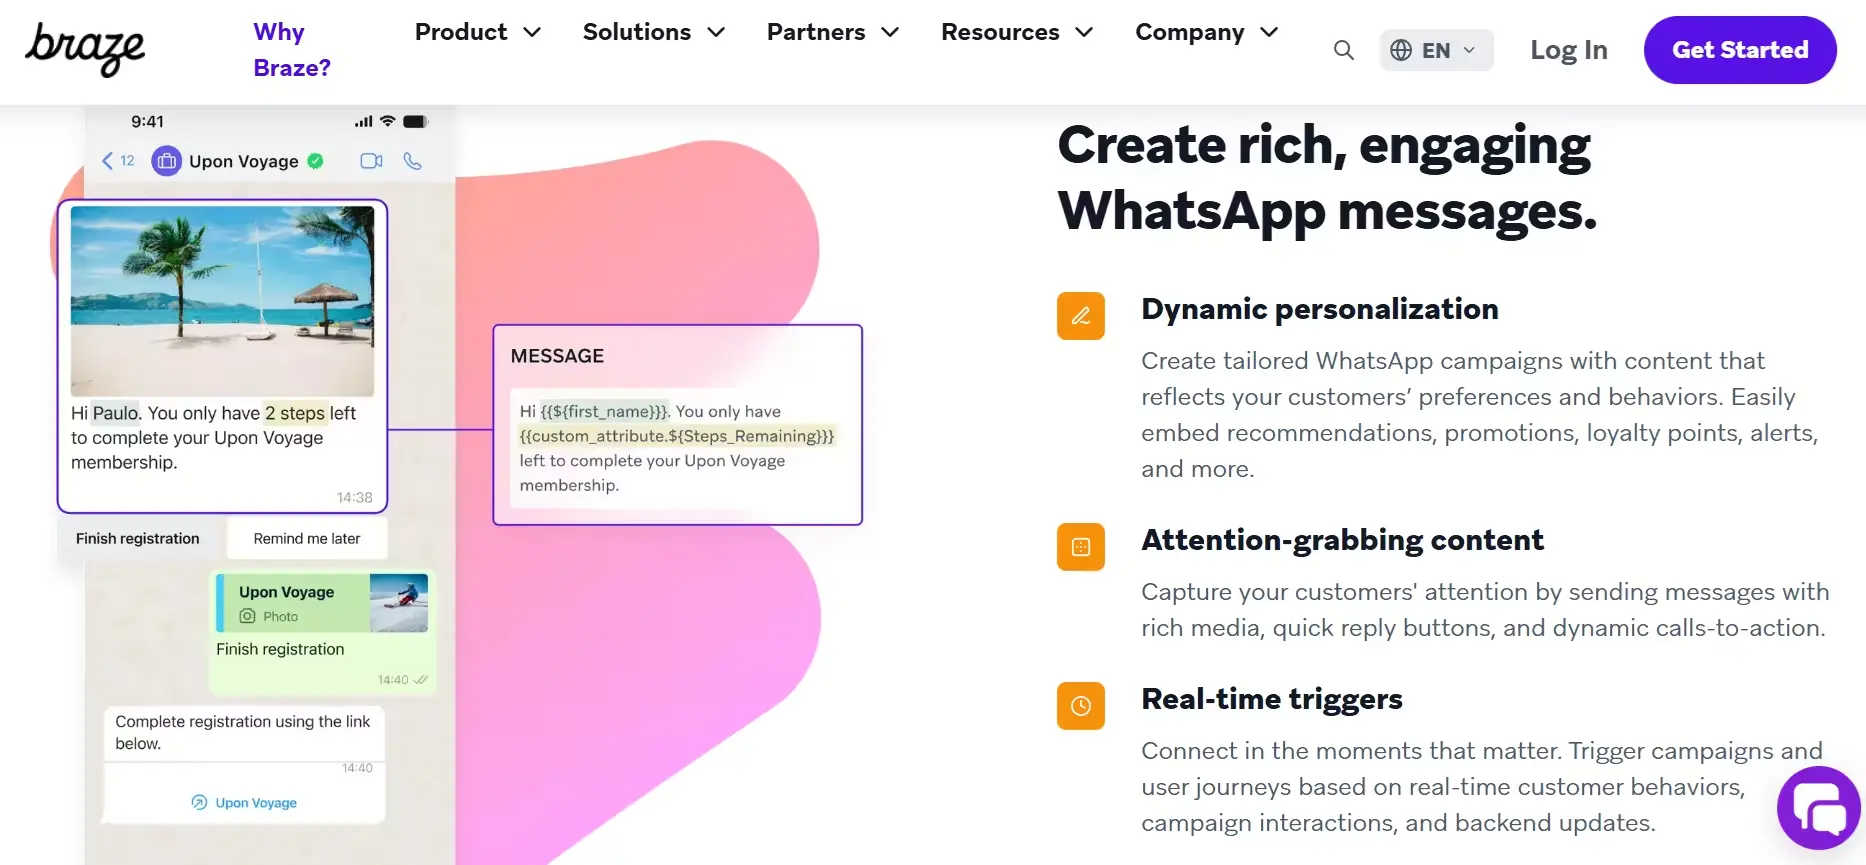Expand the Product dropdown menu

click(477, 32)
